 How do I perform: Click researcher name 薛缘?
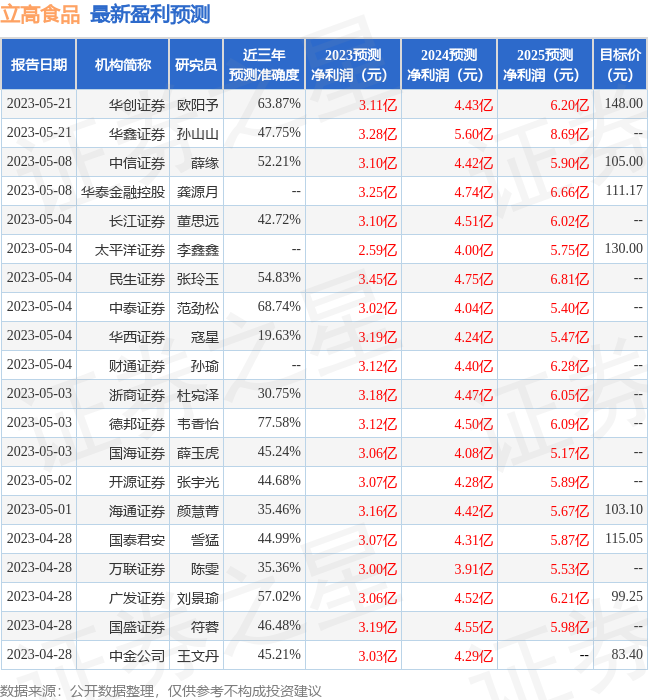[x=205, y=163]
